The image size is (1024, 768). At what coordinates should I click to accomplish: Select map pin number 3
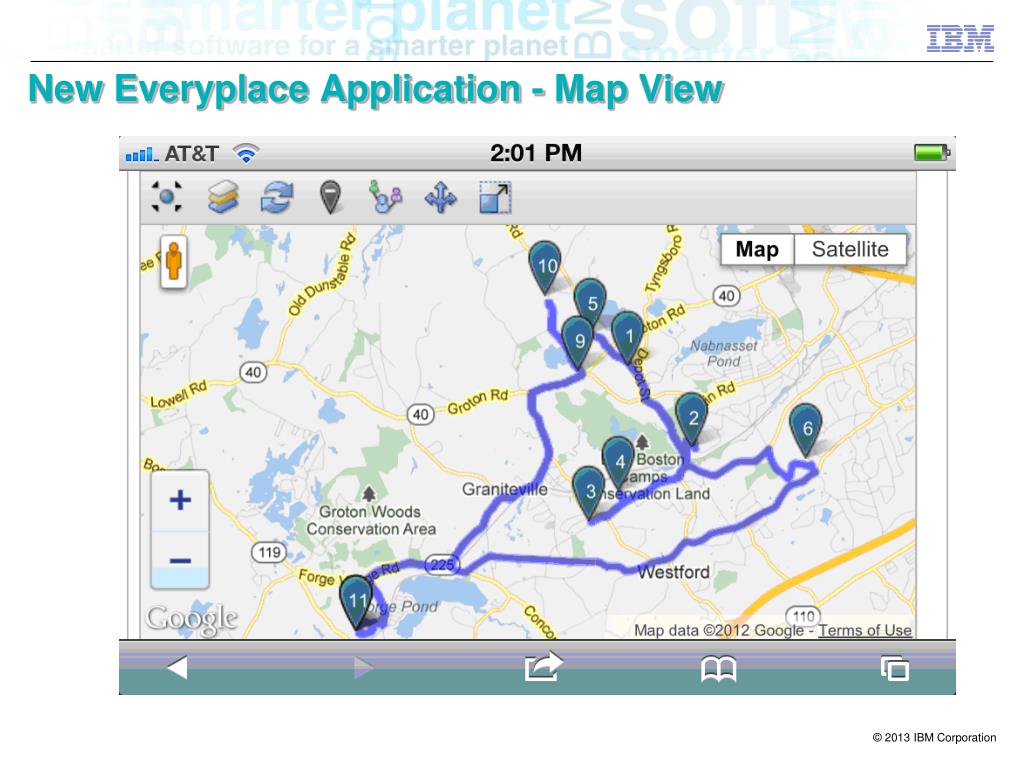point(590,491)
